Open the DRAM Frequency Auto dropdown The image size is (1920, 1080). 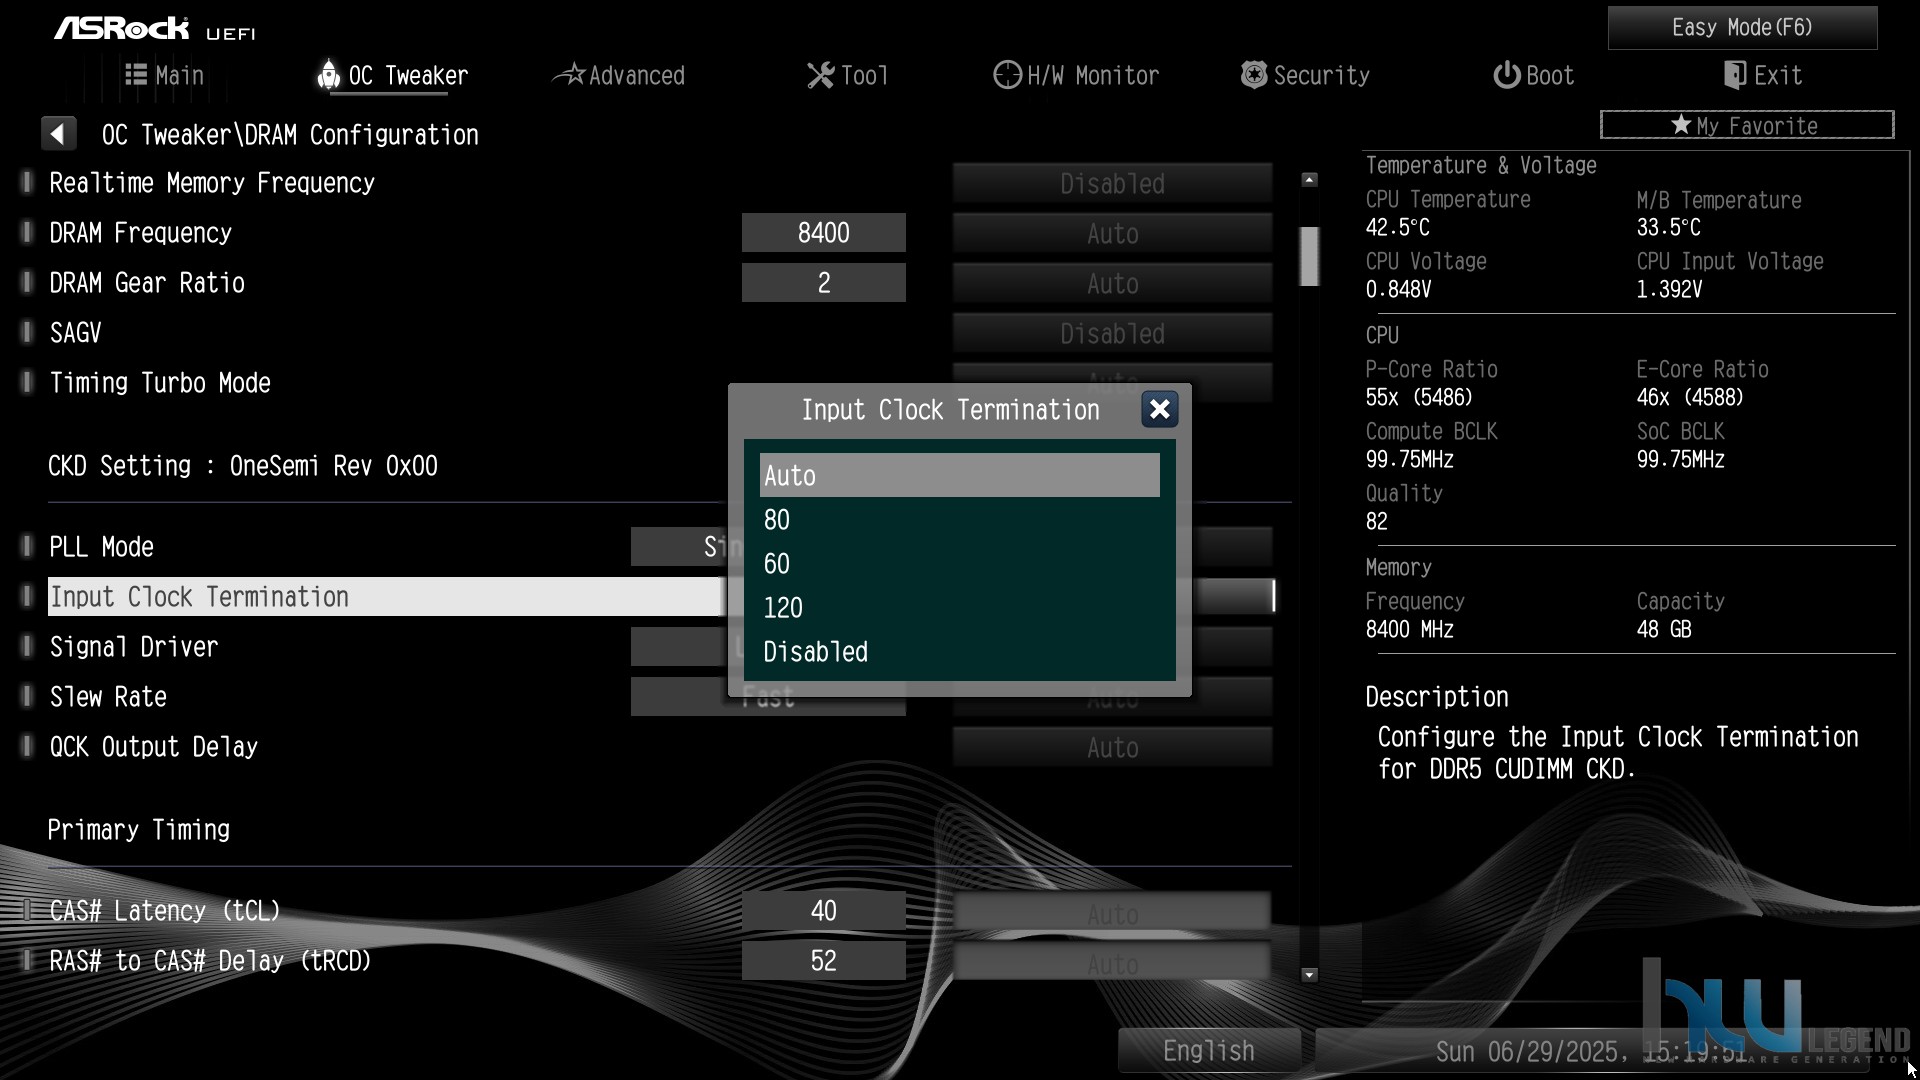coord(1112,233)
